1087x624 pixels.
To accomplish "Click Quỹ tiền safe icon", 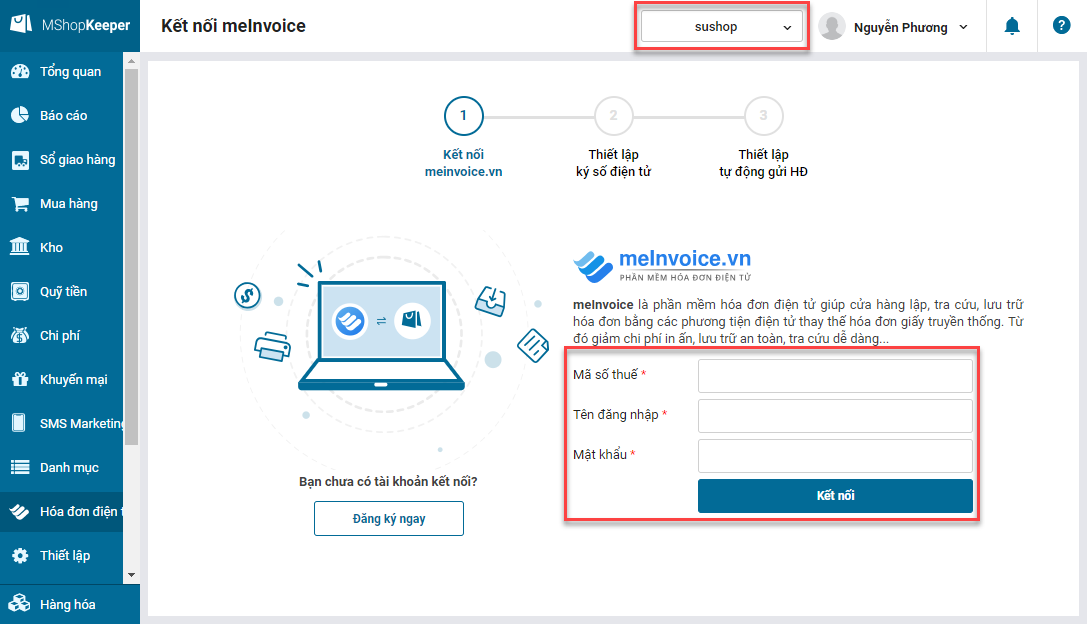I will pyautogui.click(x=20, y=291).
